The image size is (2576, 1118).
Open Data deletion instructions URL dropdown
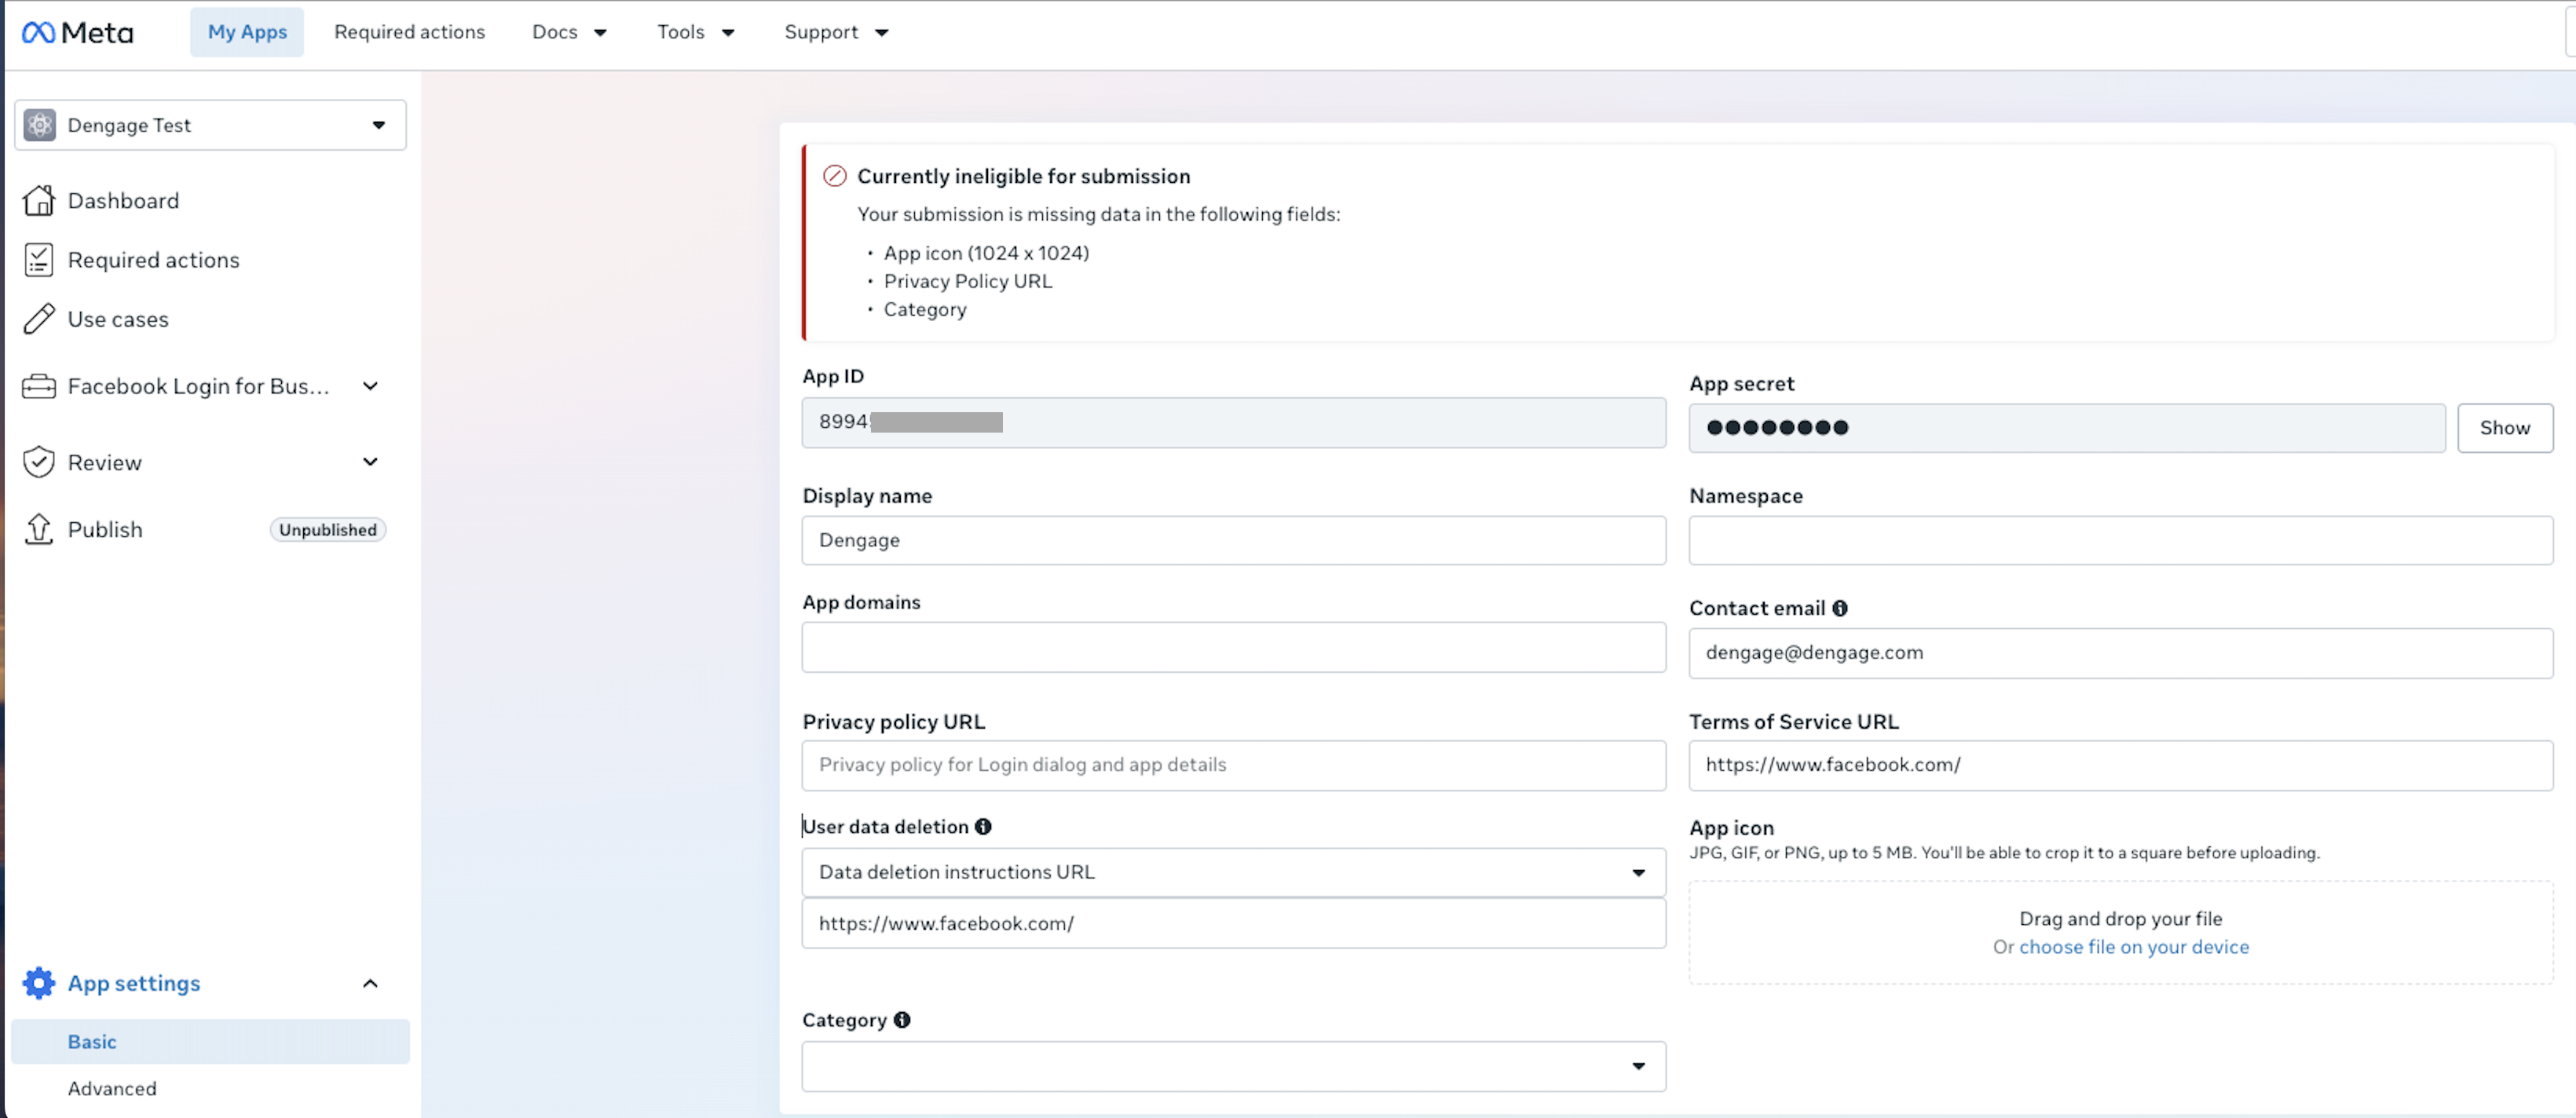(1233, 872)
